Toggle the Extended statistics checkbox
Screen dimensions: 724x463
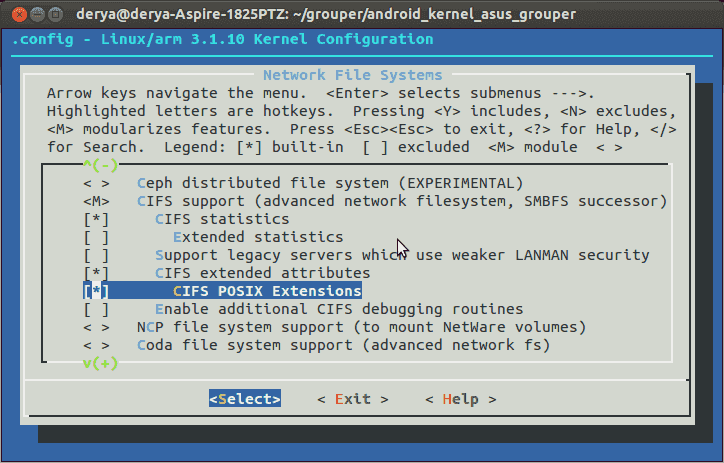pyautogui.click(x=96, y=237)
